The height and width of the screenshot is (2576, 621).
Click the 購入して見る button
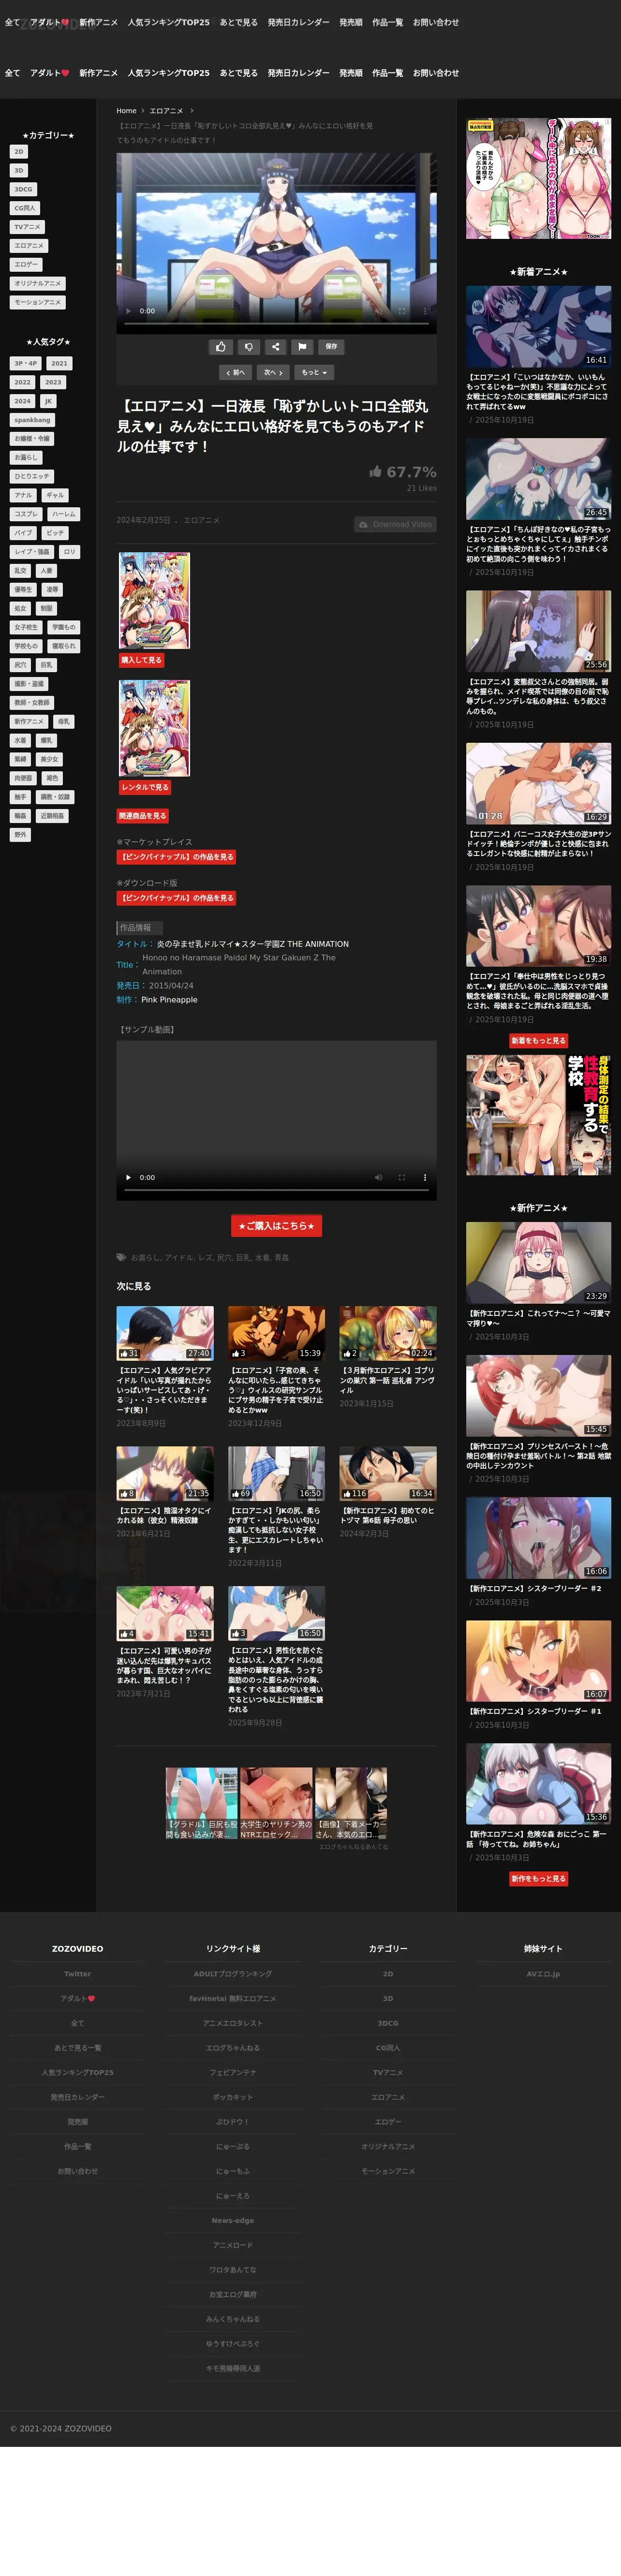(x=141, y=660)
